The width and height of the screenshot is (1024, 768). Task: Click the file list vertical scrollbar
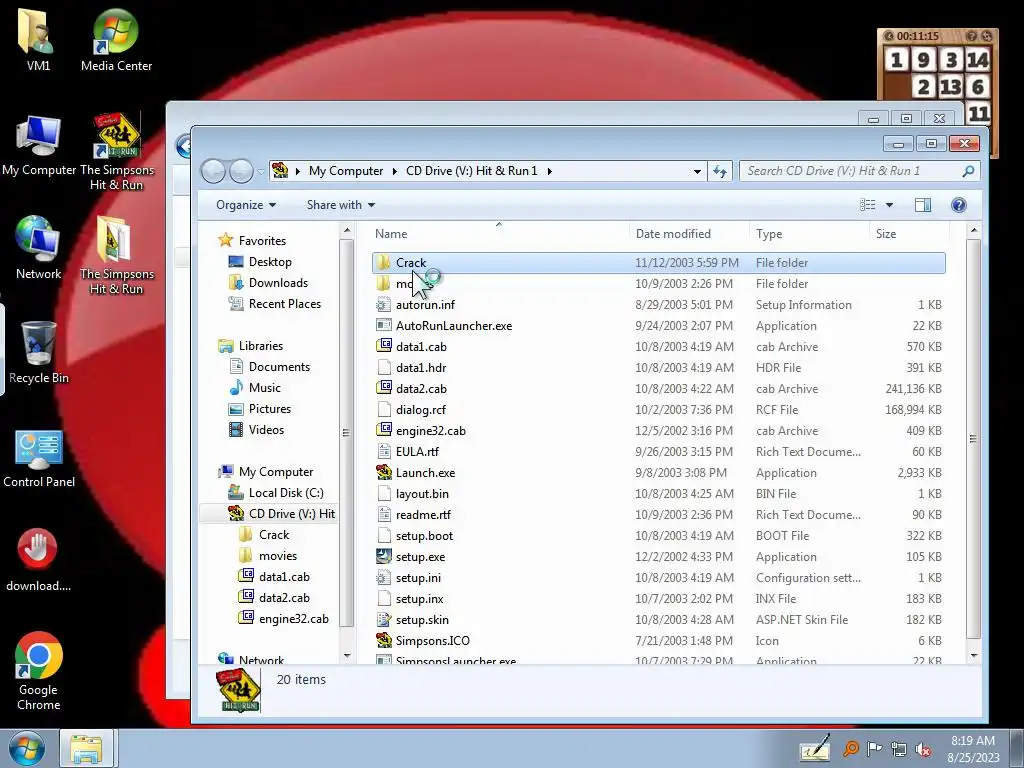(x=973, y=438)
